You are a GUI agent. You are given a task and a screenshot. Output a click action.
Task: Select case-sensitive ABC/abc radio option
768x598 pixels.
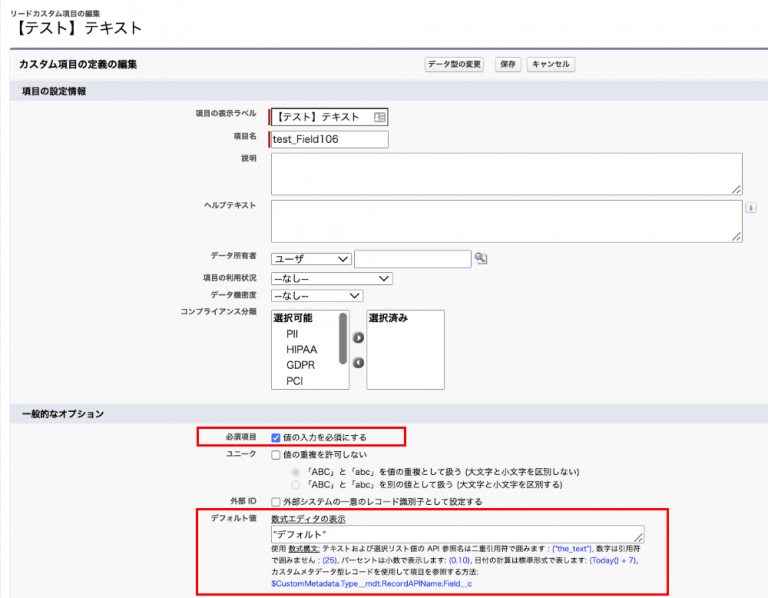pos(295,484)
